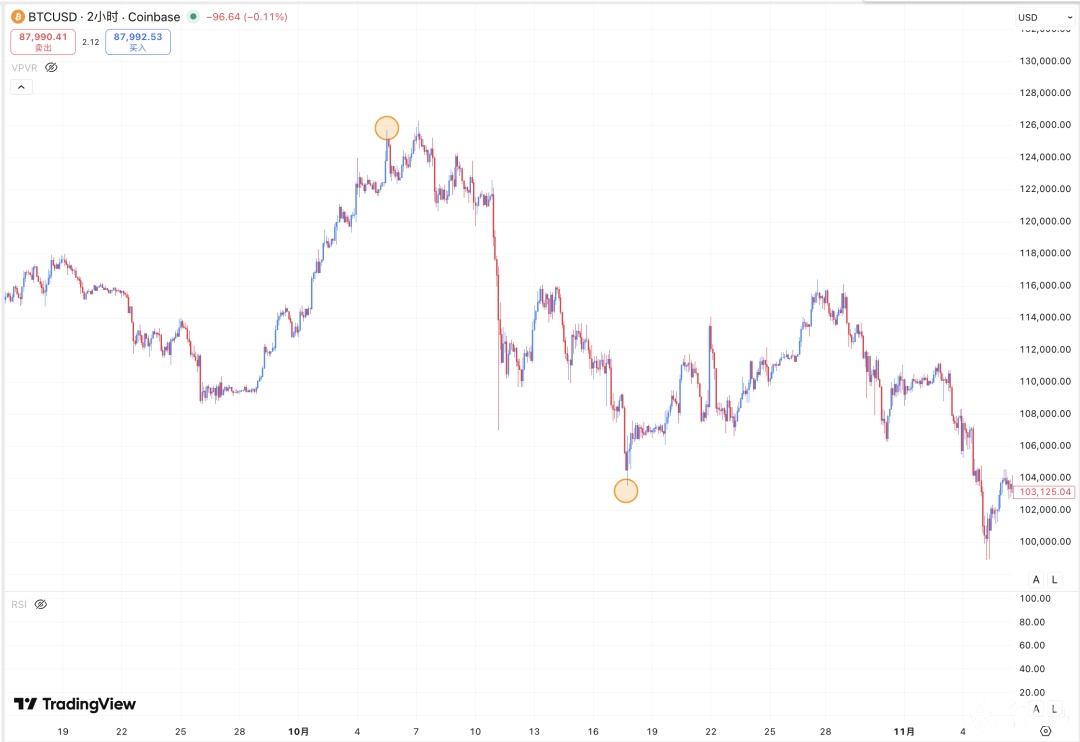Screen dimensions: 1080x742
Task: Toggle auto scale A on price axis
Action: pos(1036,580)
